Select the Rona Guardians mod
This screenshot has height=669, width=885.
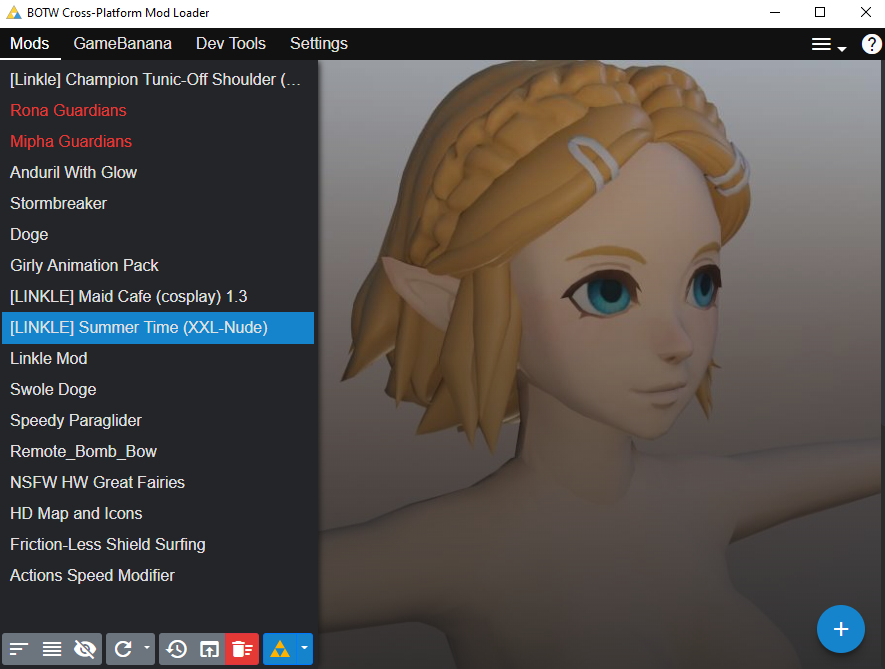pyautogui.click(x=158, y=111)
